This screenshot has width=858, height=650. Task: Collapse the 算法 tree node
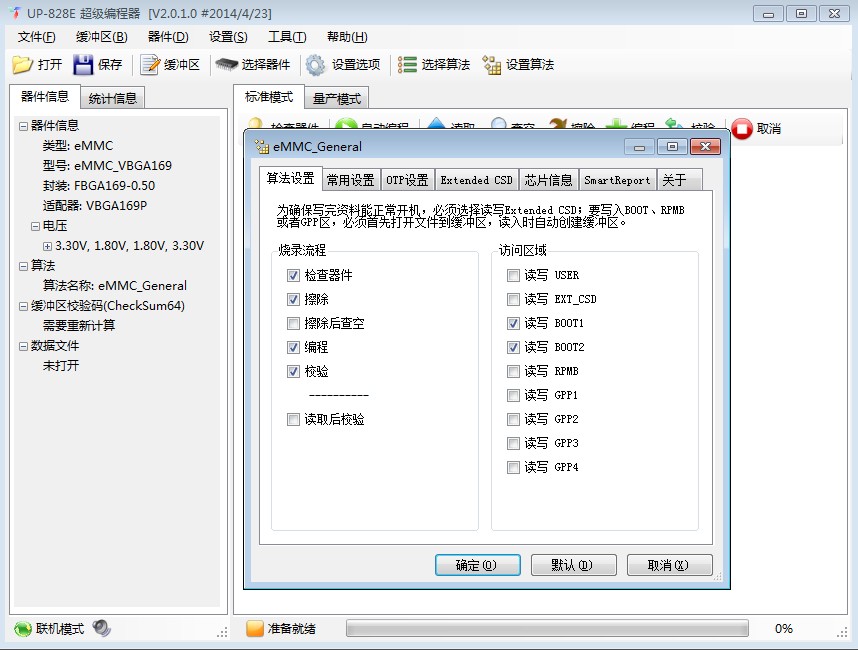(x=23, y=266)
